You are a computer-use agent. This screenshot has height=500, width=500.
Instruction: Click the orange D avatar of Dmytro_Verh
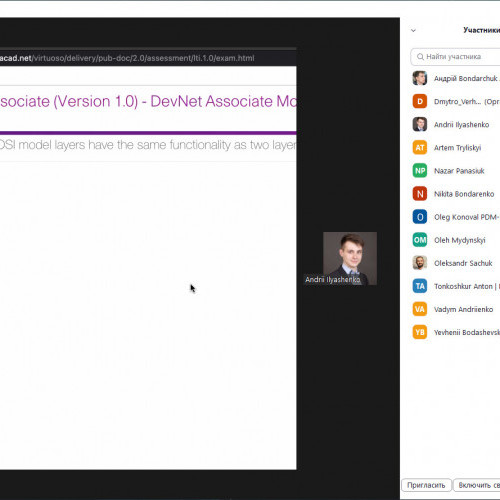pyautogui.click(x=420, y=101)
